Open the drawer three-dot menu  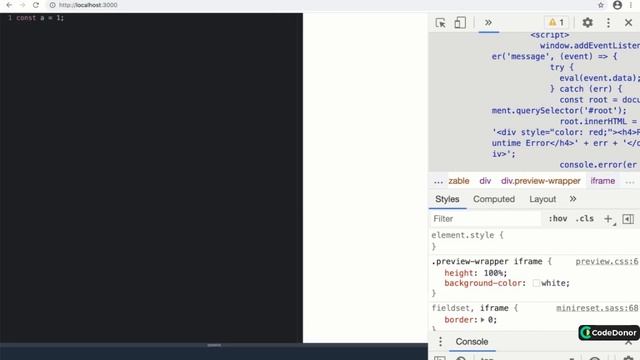point(440,342)
